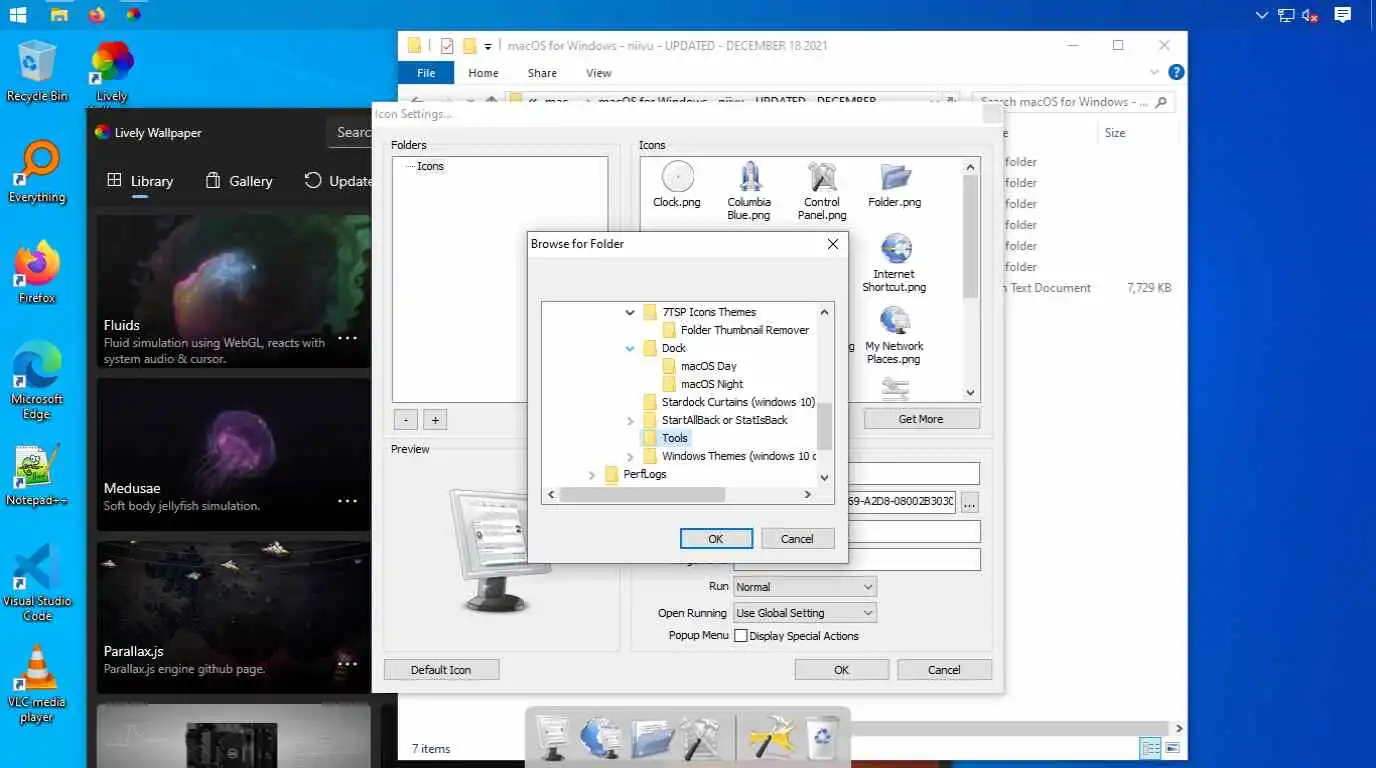Click the Browse for Folder vertical scrollbar thumb
Screen dimensions: 1376x768
[825, 426]
